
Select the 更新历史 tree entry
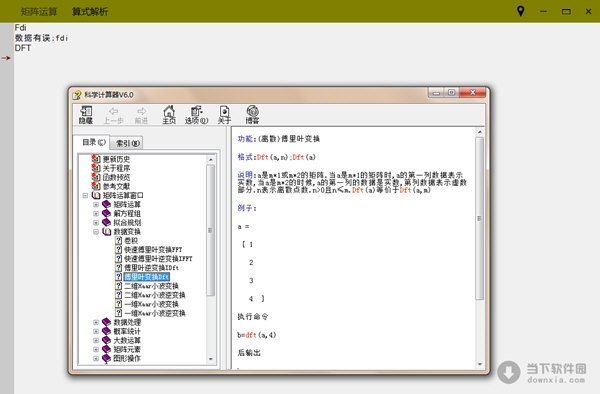116,159
